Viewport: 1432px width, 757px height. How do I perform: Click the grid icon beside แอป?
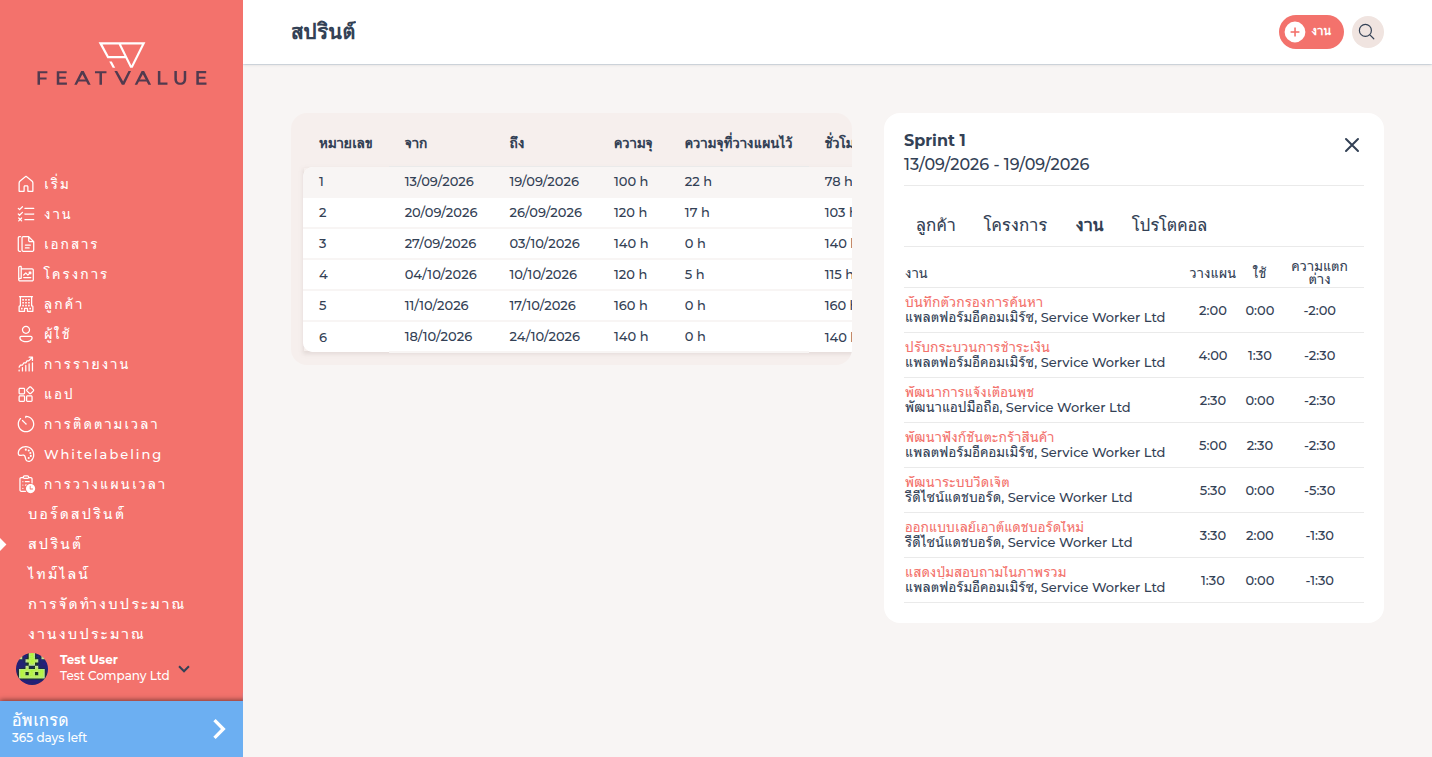click(x=26, y=394)
